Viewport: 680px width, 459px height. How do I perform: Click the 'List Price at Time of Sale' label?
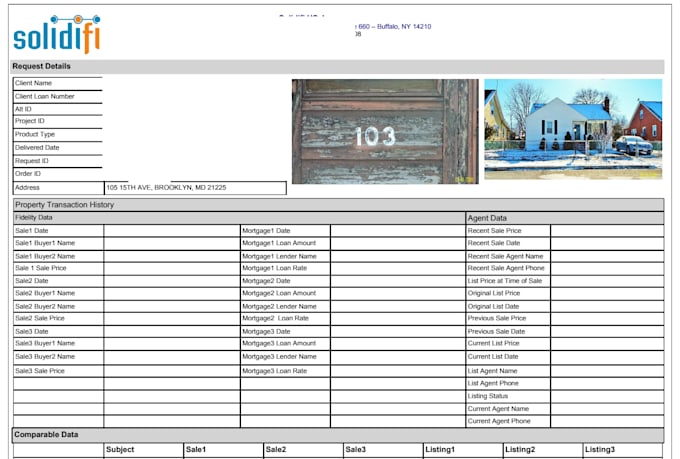point(505,281)
